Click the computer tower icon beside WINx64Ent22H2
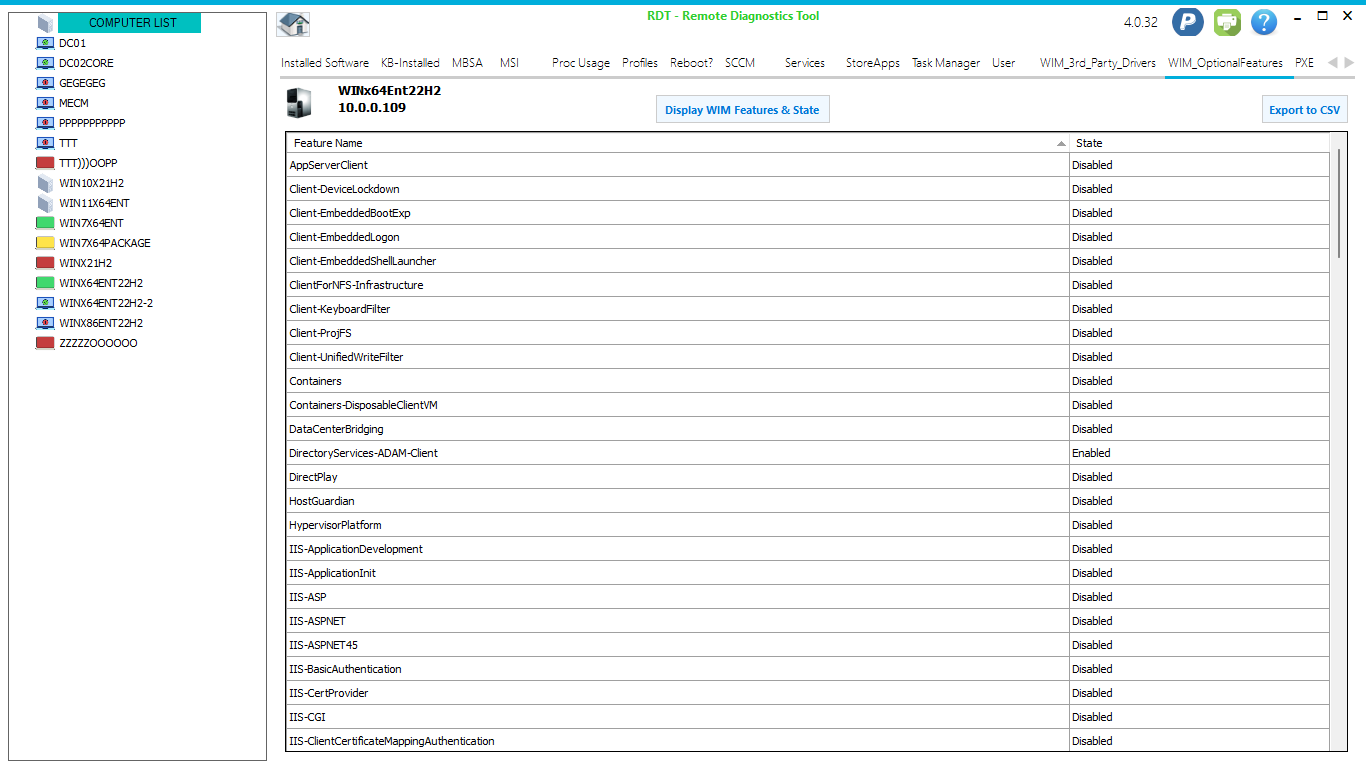Viewport: 1366px width, 768px height. coord(299,103)
